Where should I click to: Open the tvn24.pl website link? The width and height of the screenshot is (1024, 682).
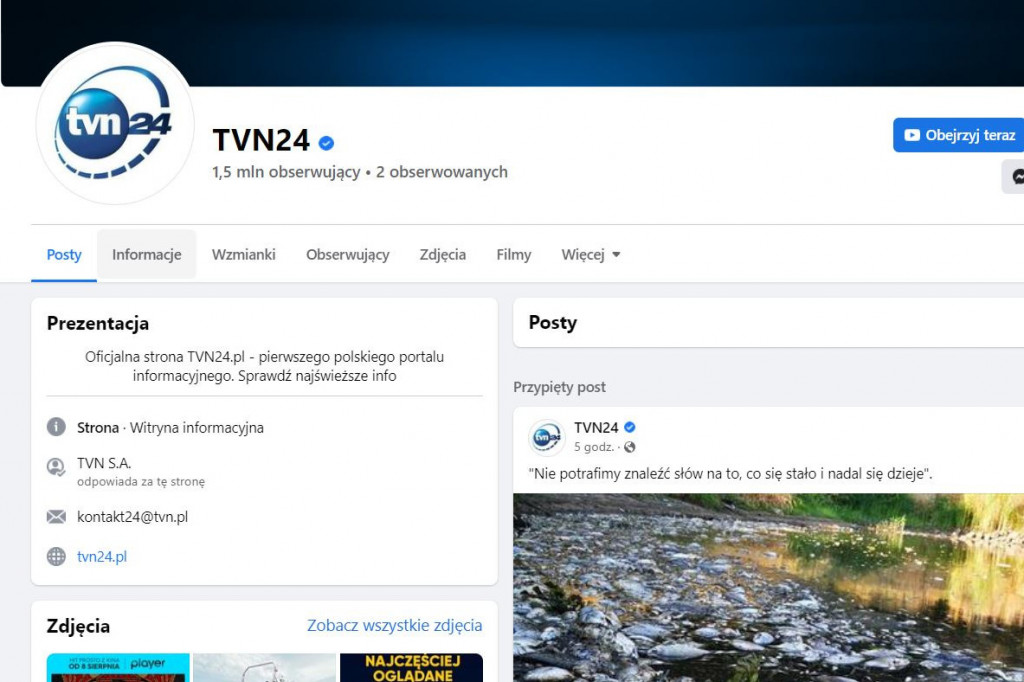[102, 556]
